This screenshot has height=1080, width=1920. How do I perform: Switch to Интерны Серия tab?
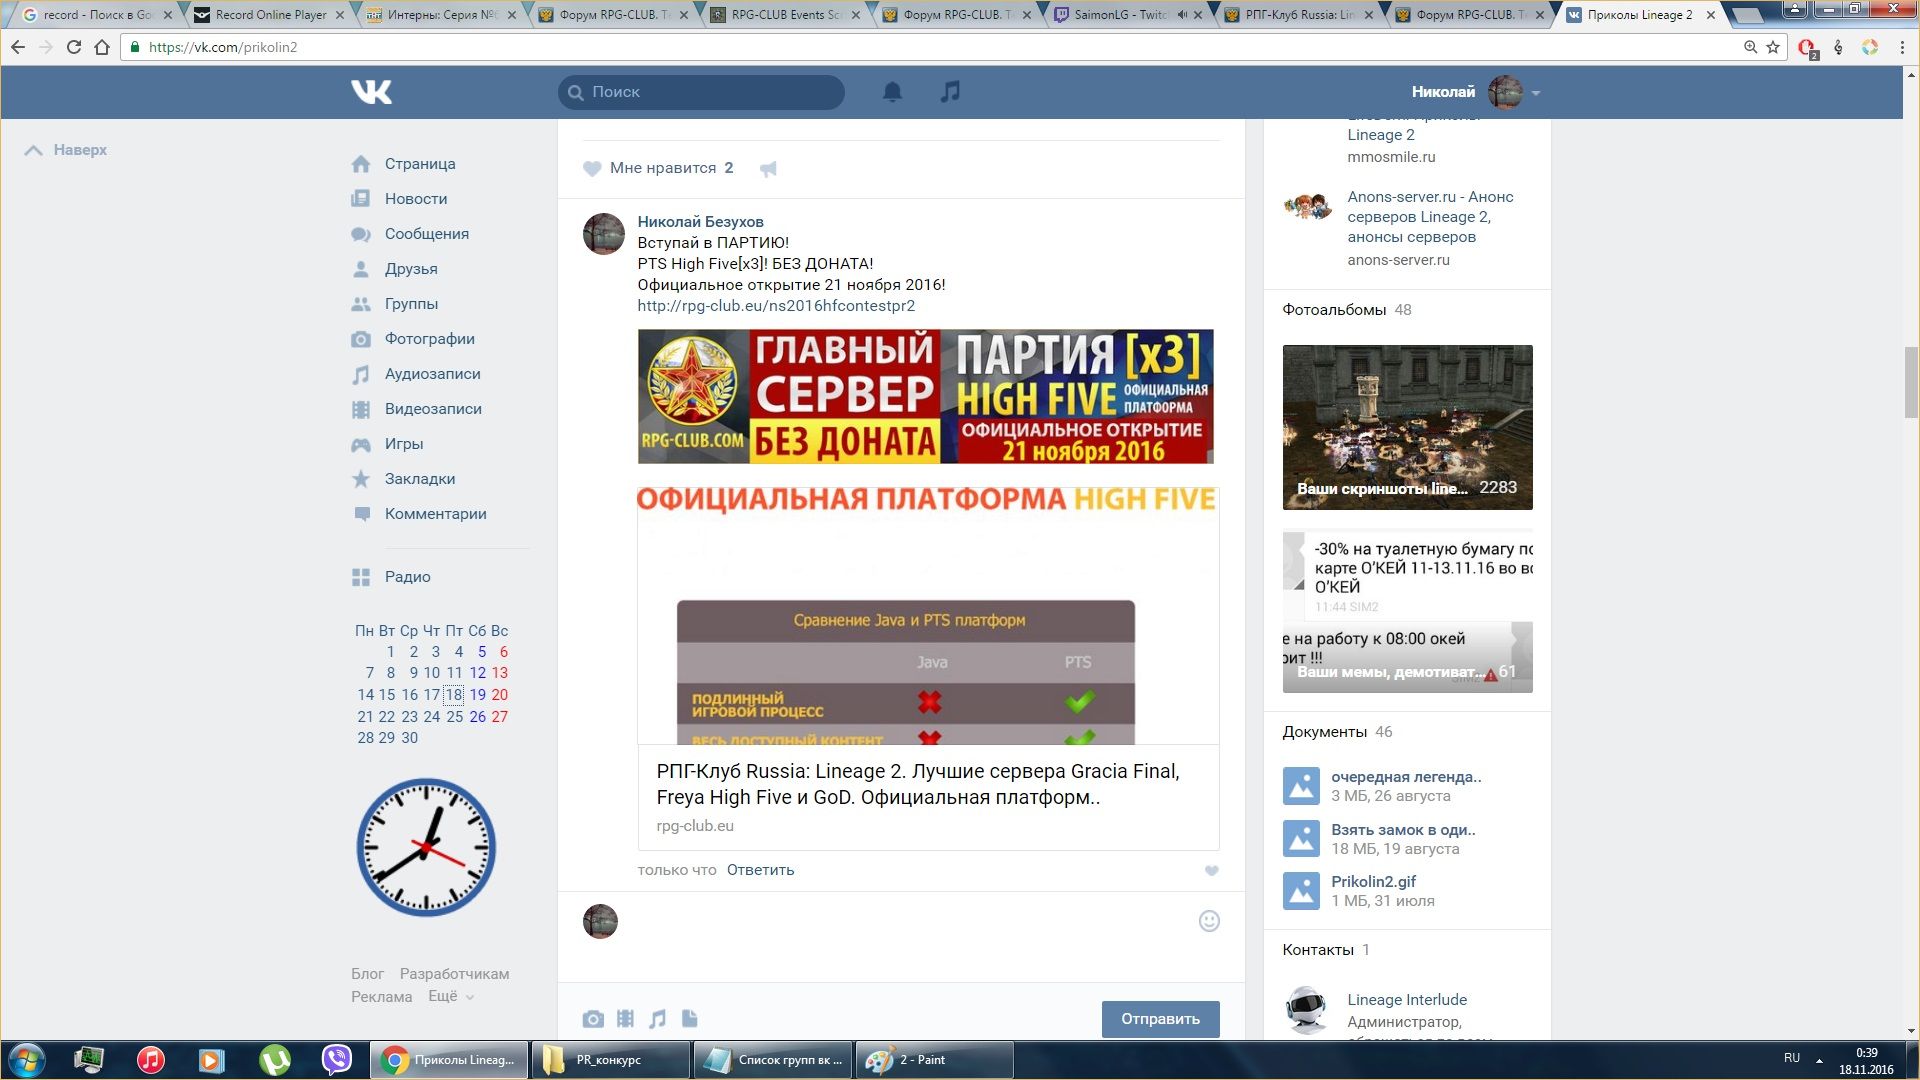click(442, 15)
